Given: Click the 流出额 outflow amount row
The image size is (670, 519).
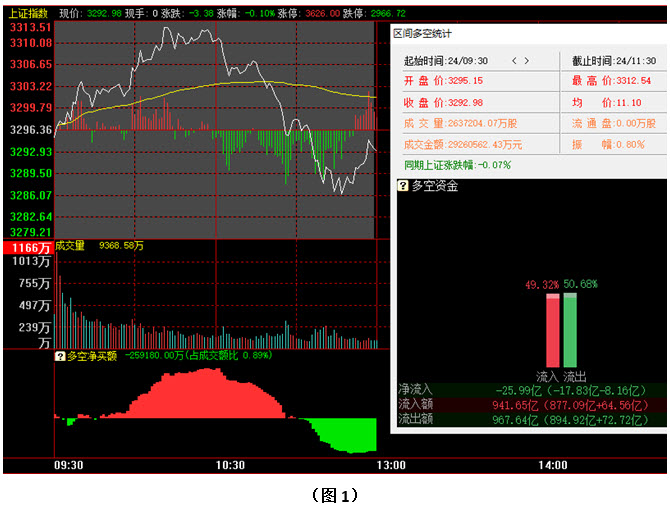Looking at the screenshot, I should 527,419.
